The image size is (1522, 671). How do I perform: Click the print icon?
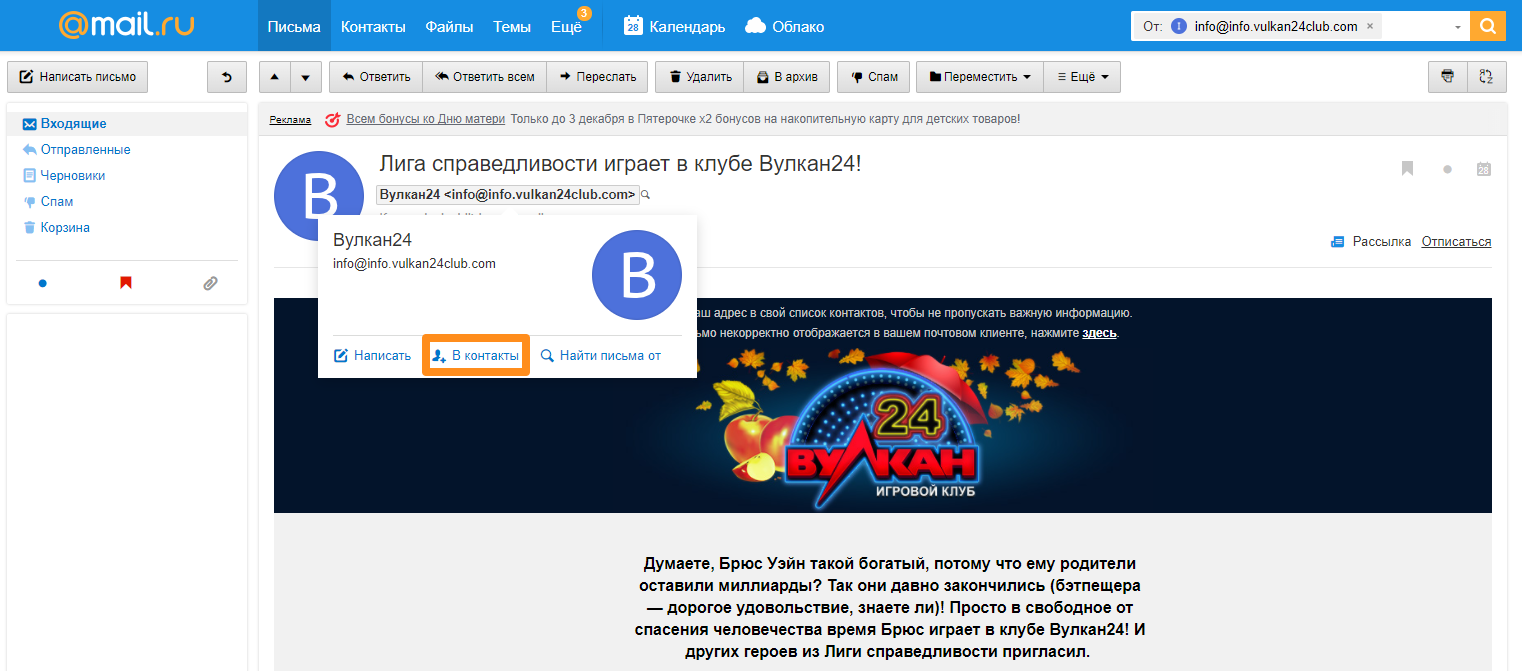1447,77
